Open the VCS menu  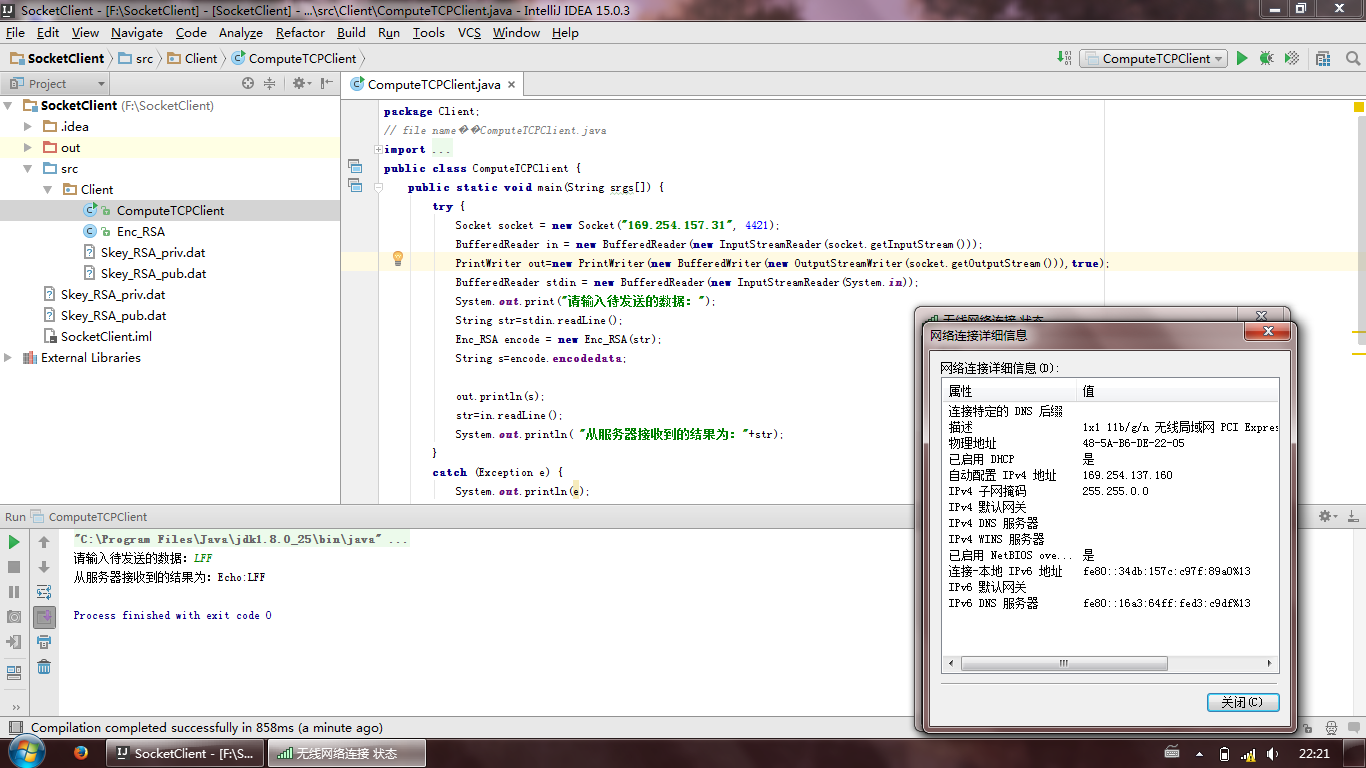point(469,33)
